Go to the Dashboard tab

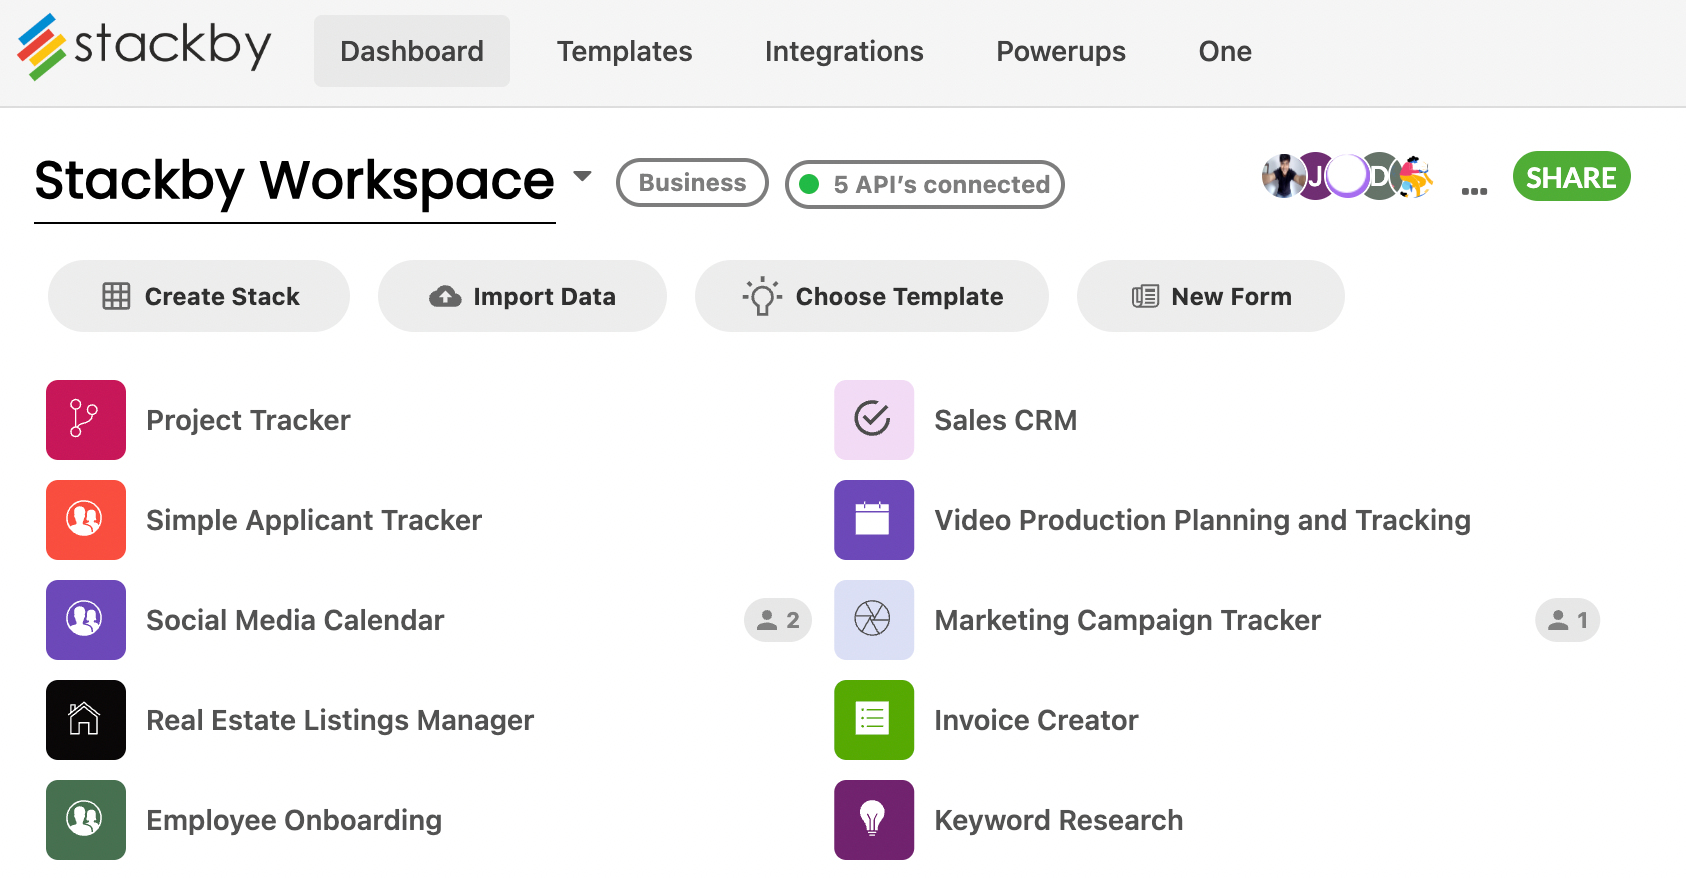(x=412, y=51)
